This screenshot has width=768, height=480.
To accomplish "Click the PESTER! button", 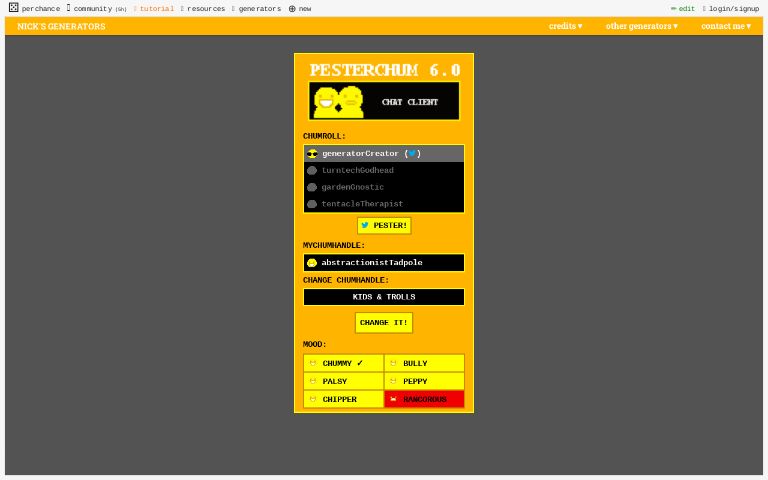I will click(x=384, y=225).
